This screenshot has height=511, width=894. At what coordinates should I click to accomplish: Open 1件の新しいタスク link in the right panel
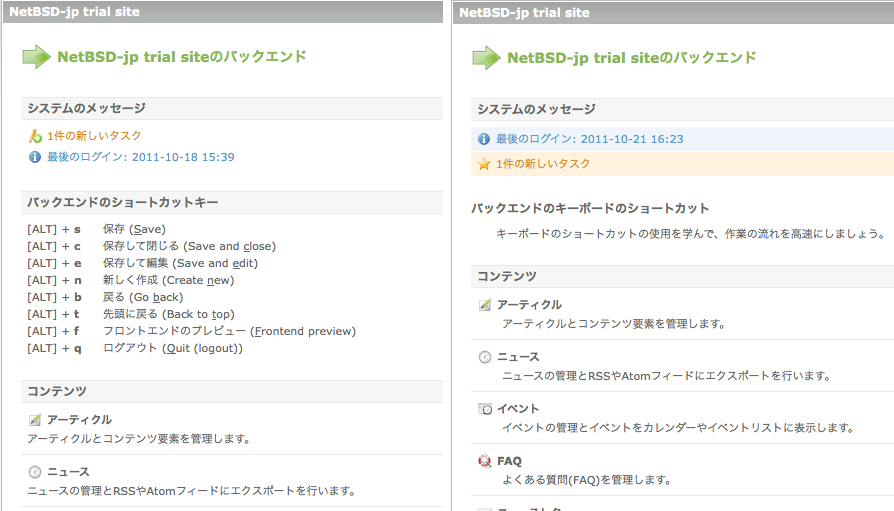[x=543, y=164]
